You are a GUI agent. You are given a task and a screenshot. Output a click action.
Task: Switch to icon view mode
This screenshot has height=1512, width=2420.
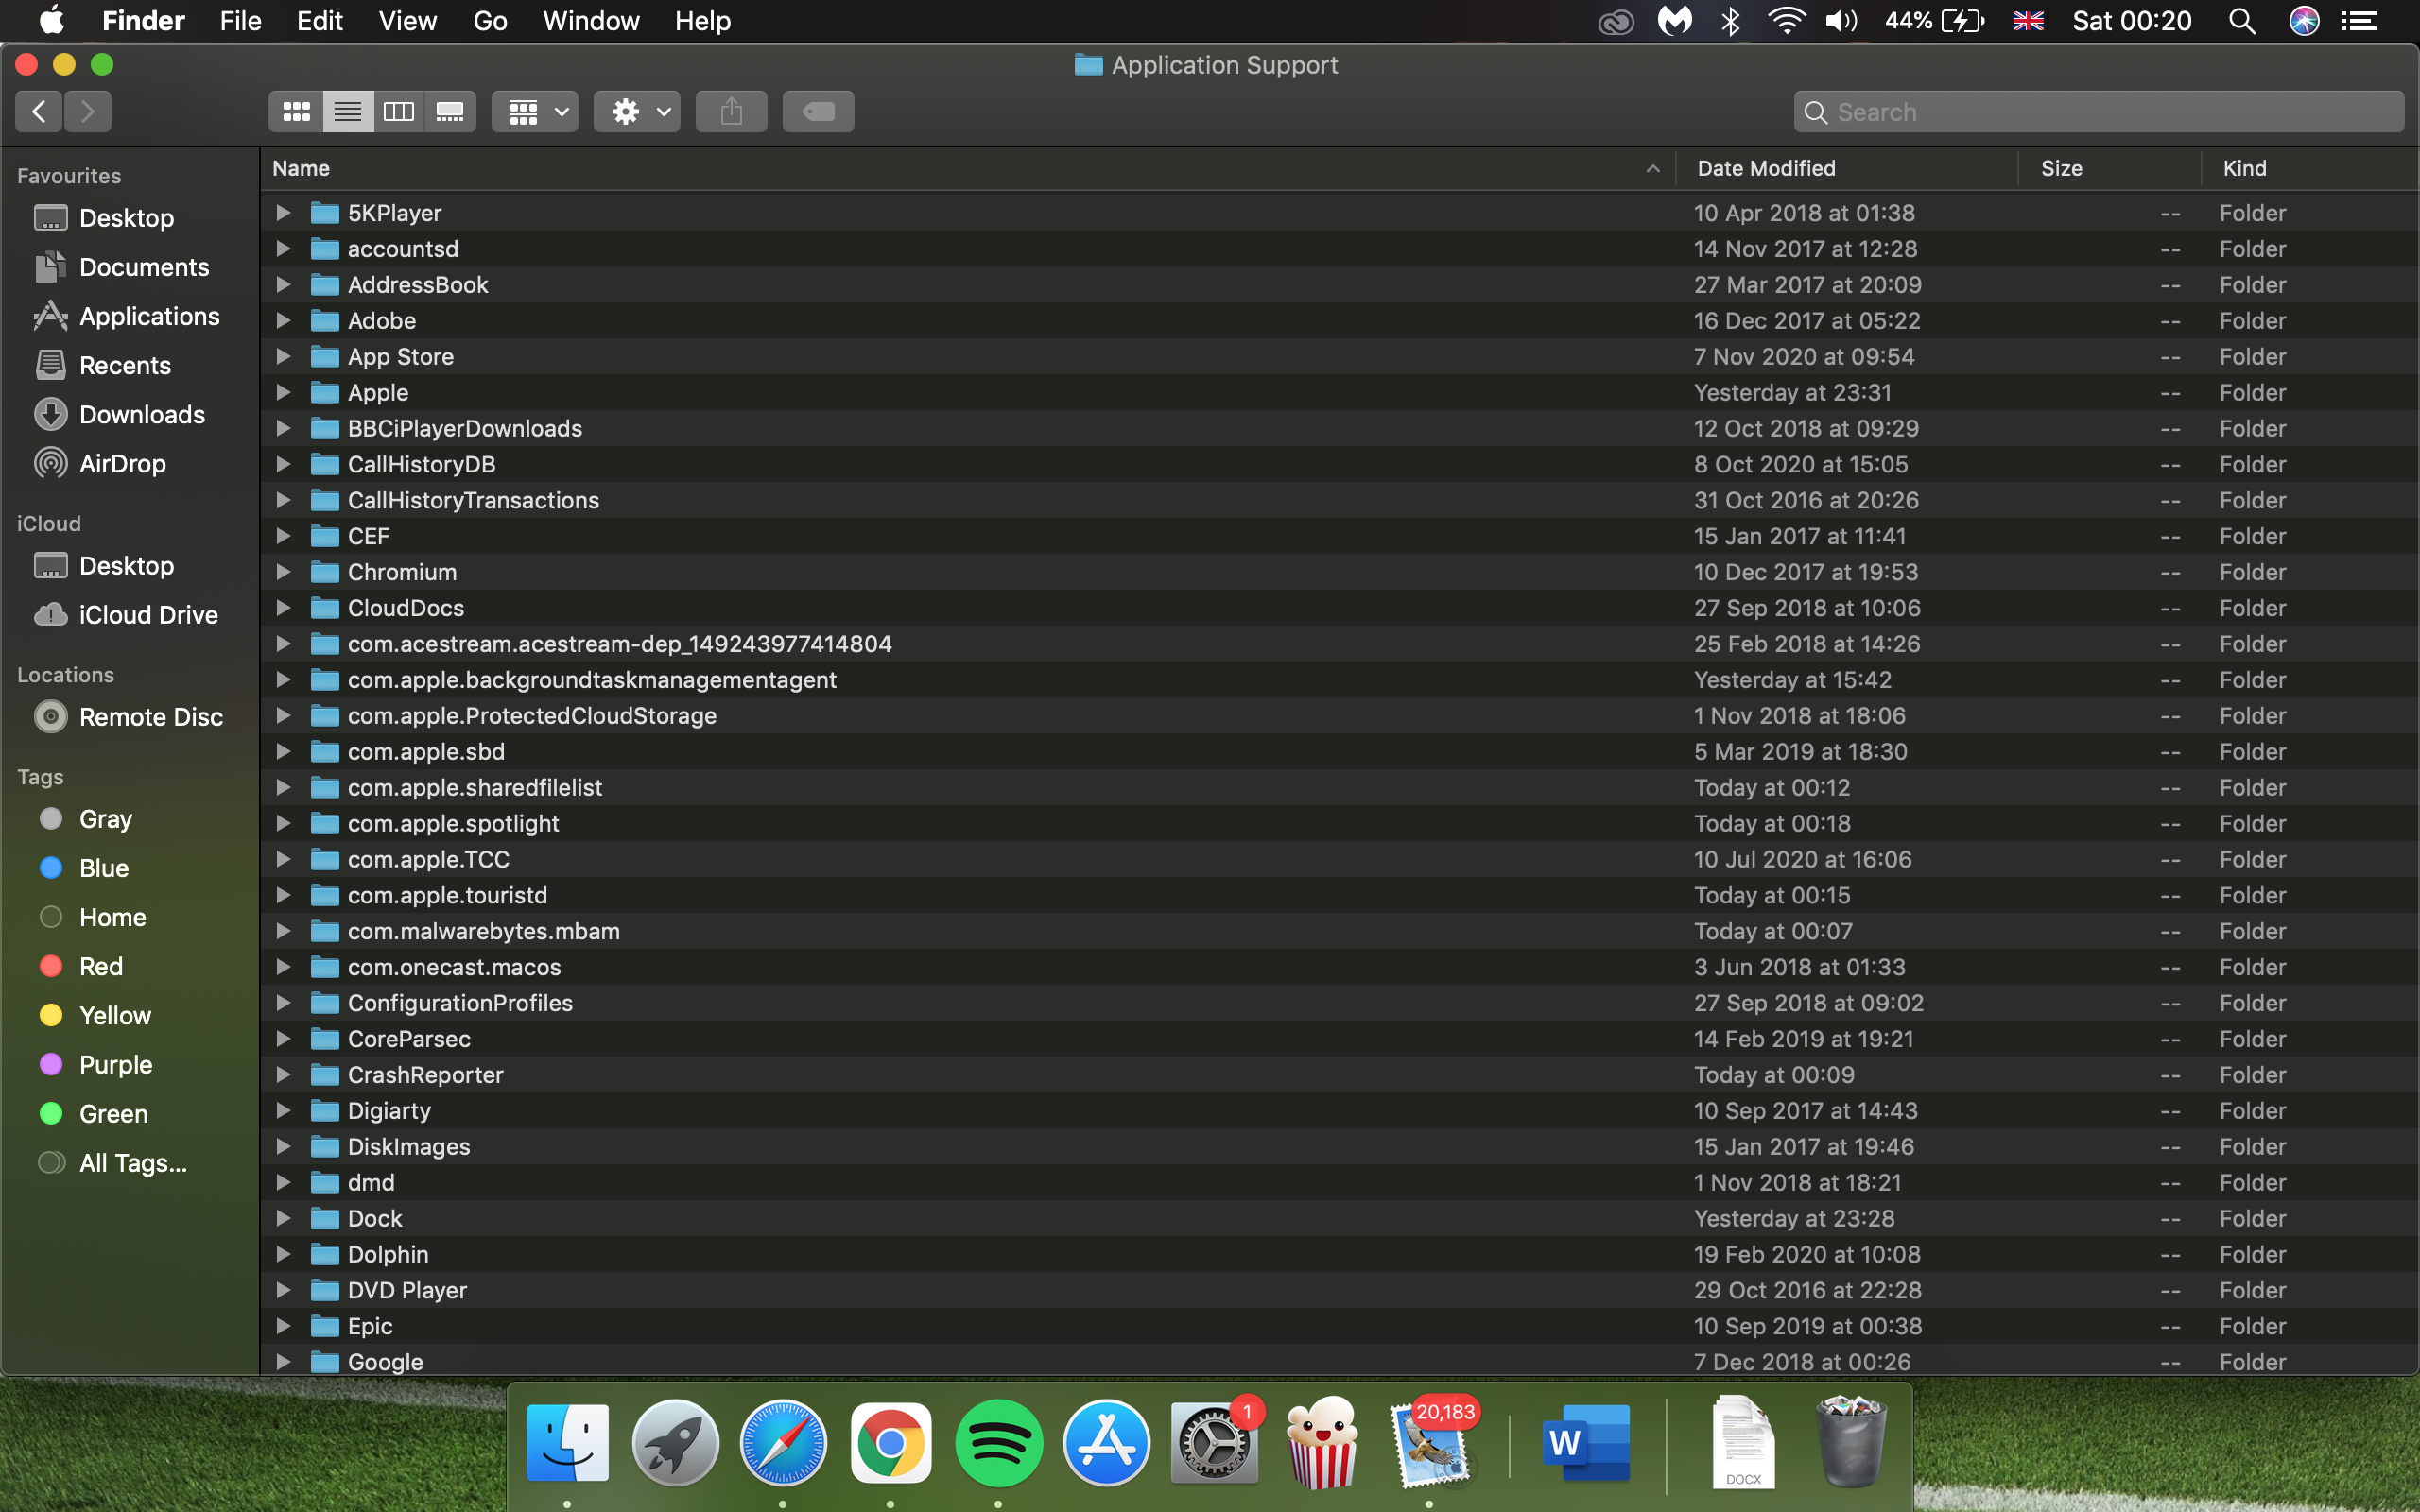click(296, 111)
